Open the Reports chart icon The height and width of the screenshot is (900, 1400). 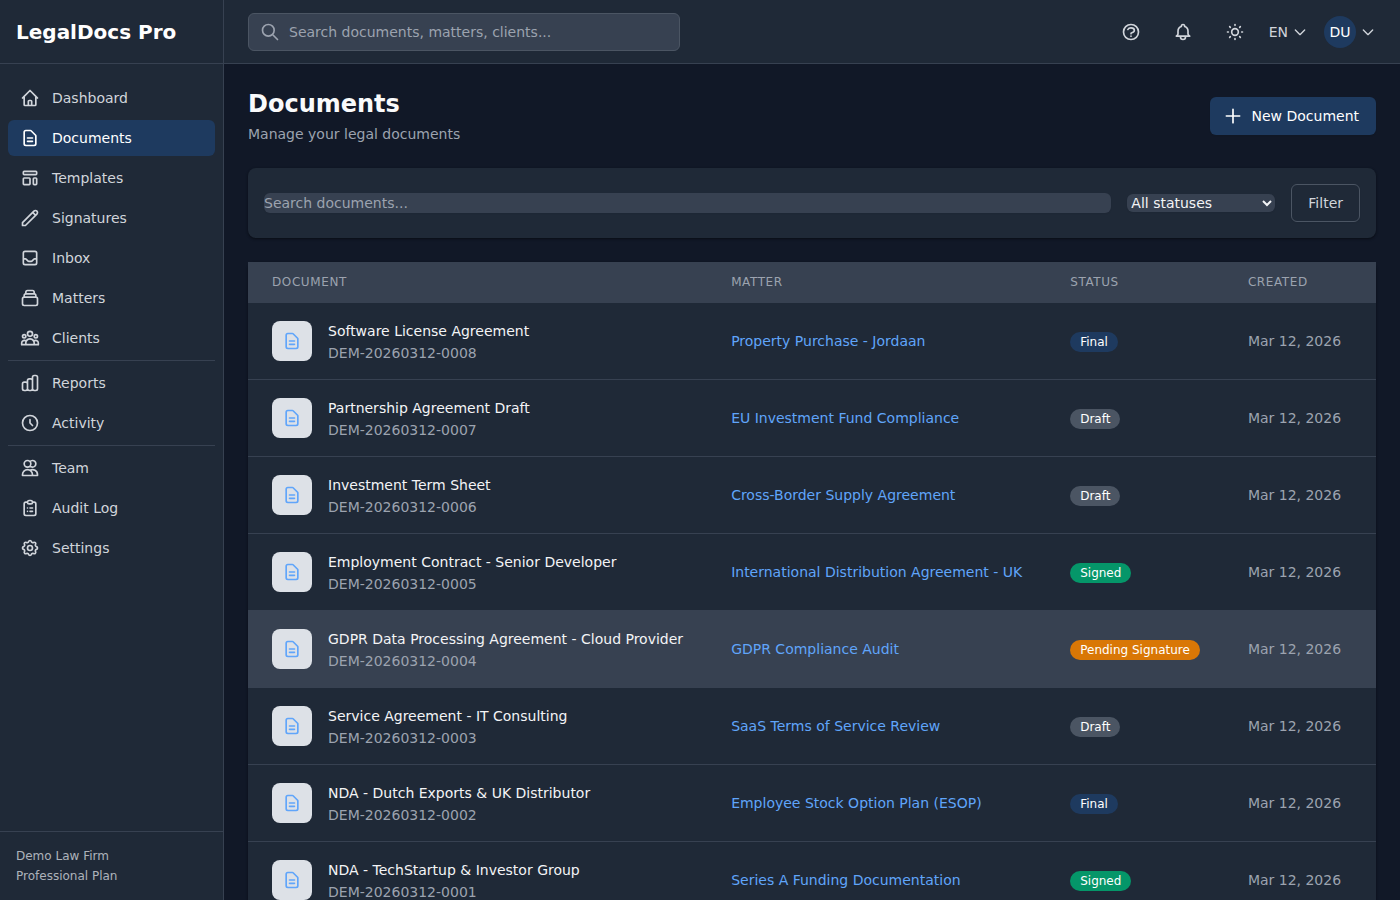click(x=30, y=383)
